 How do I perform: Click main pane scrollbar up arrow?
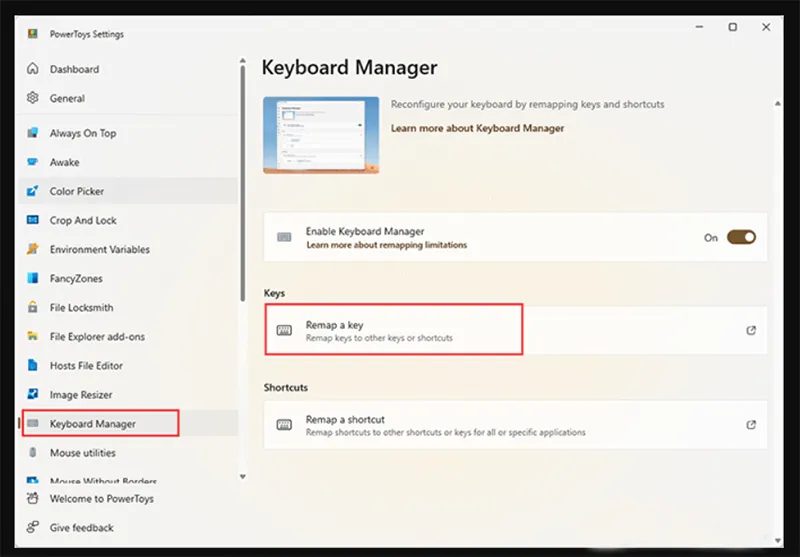[778, 104]
